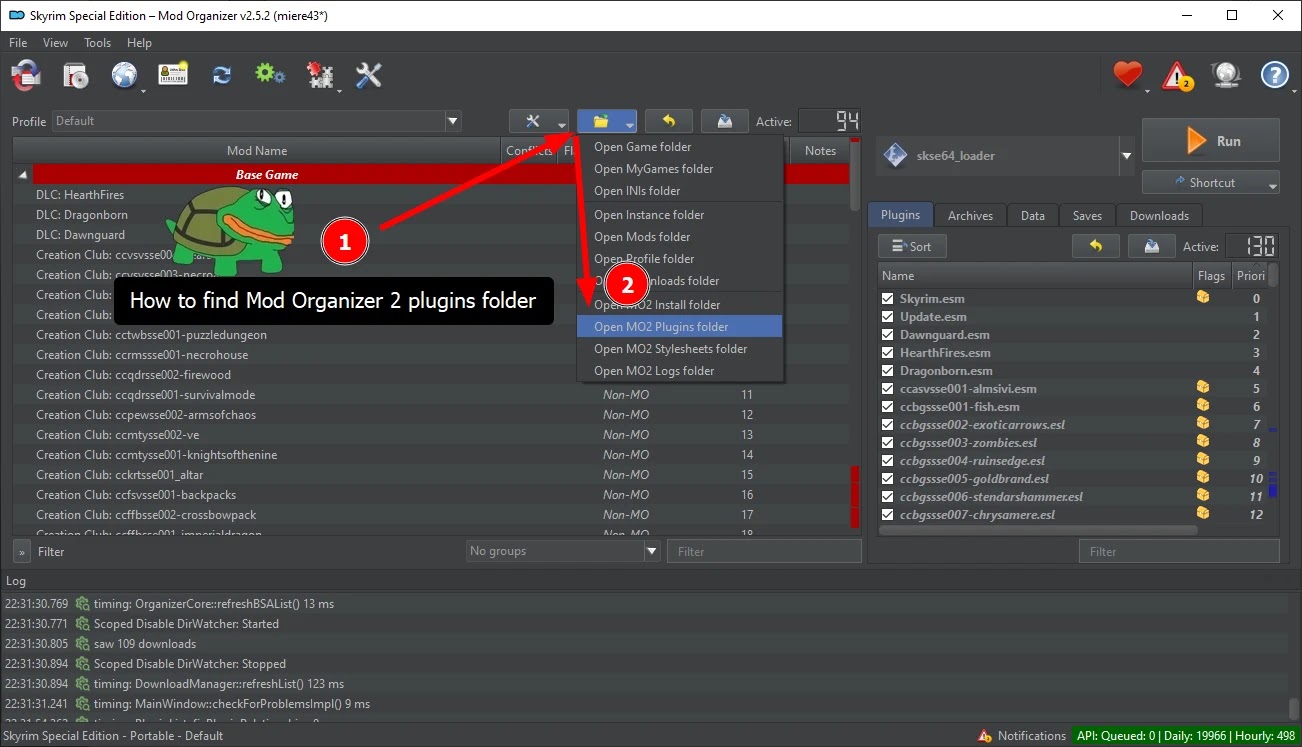Toggle the ccbgssse003-zombies.esl checkbox
Image resolution: width=1302 pixels, height=747 pixels.
[x=887, y=442]
